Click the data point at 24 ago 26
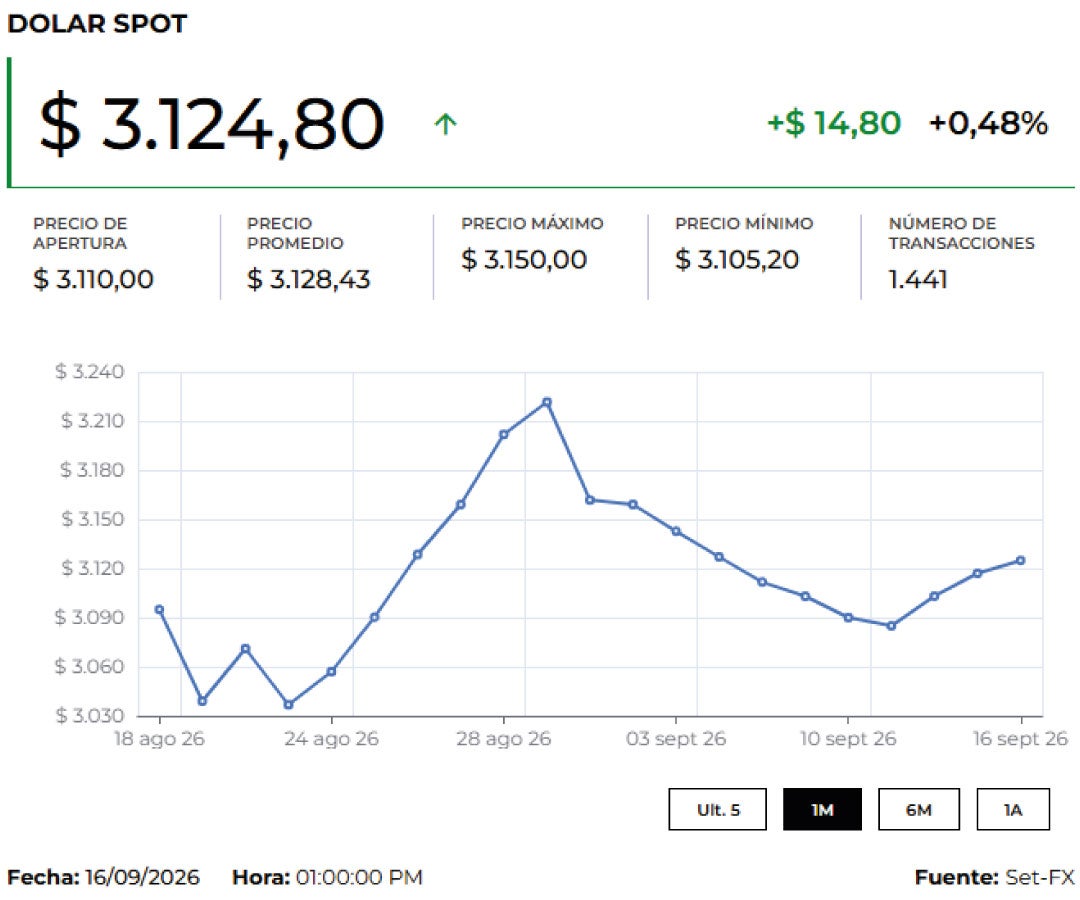 point(331,671)
